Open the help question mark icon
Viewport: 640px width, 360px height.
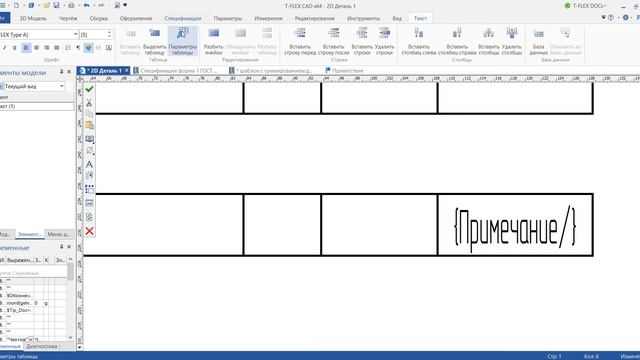pos(611,18)
